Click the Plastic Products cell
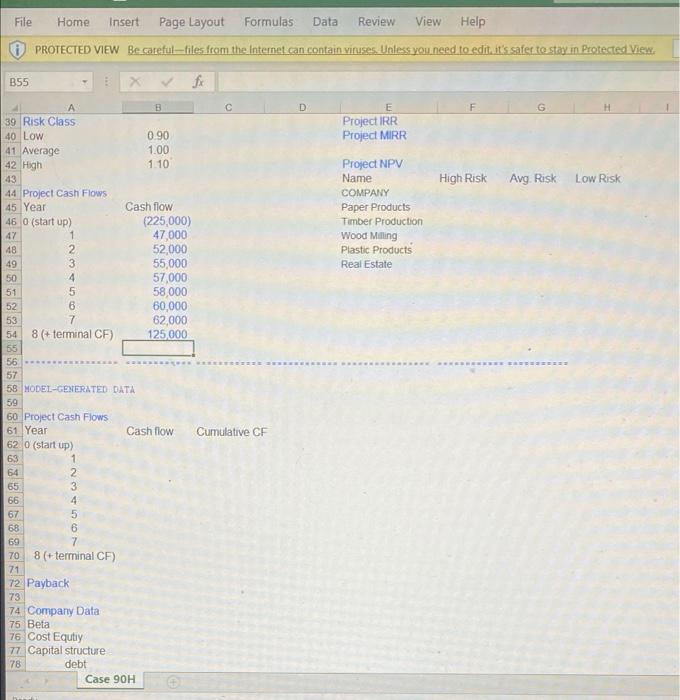 [x=376, y=250]
